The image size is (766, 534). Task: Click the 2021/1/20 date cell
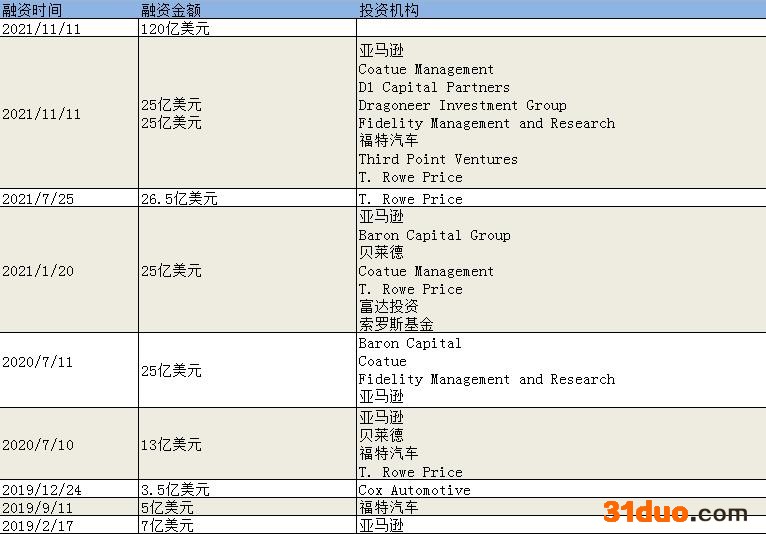(38, 271)
